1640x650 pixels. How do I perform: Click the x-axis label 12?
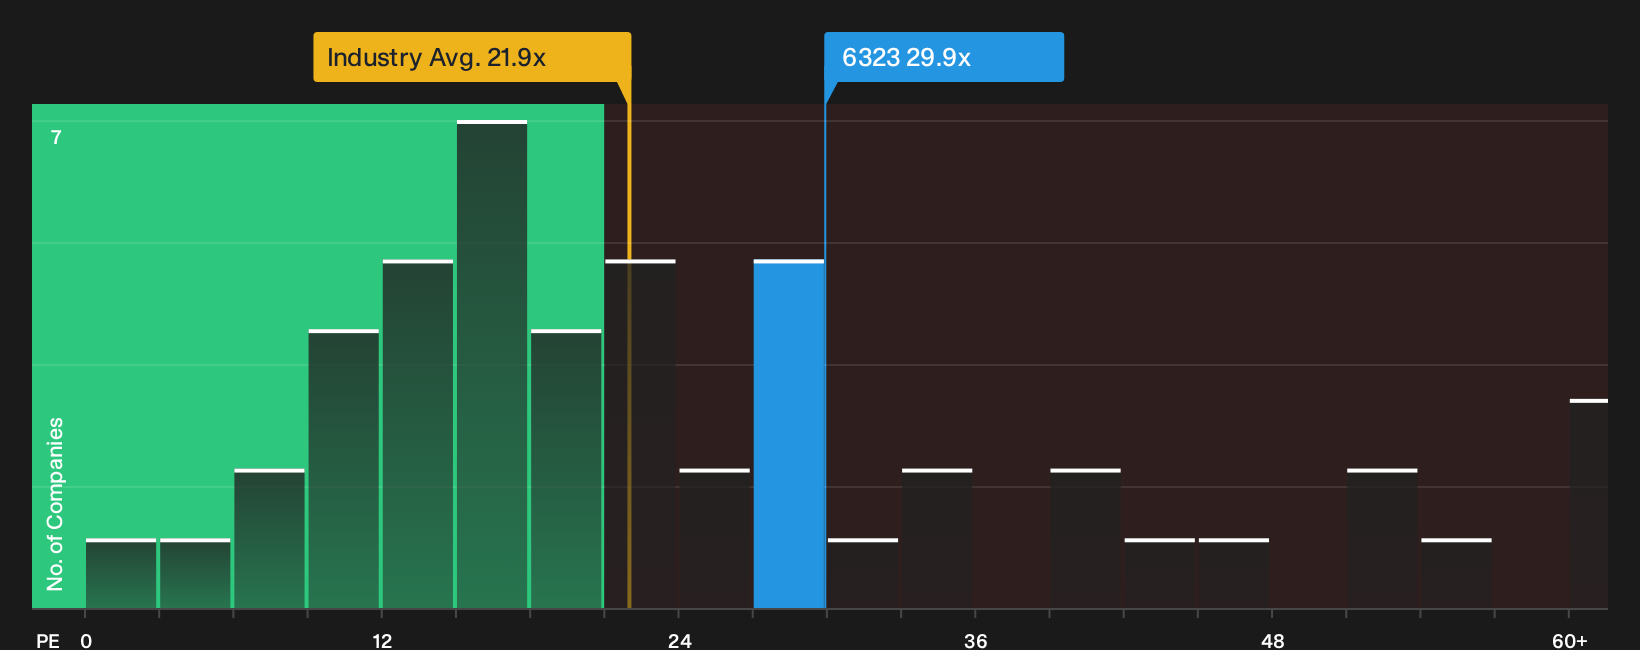tap(382, 640)
